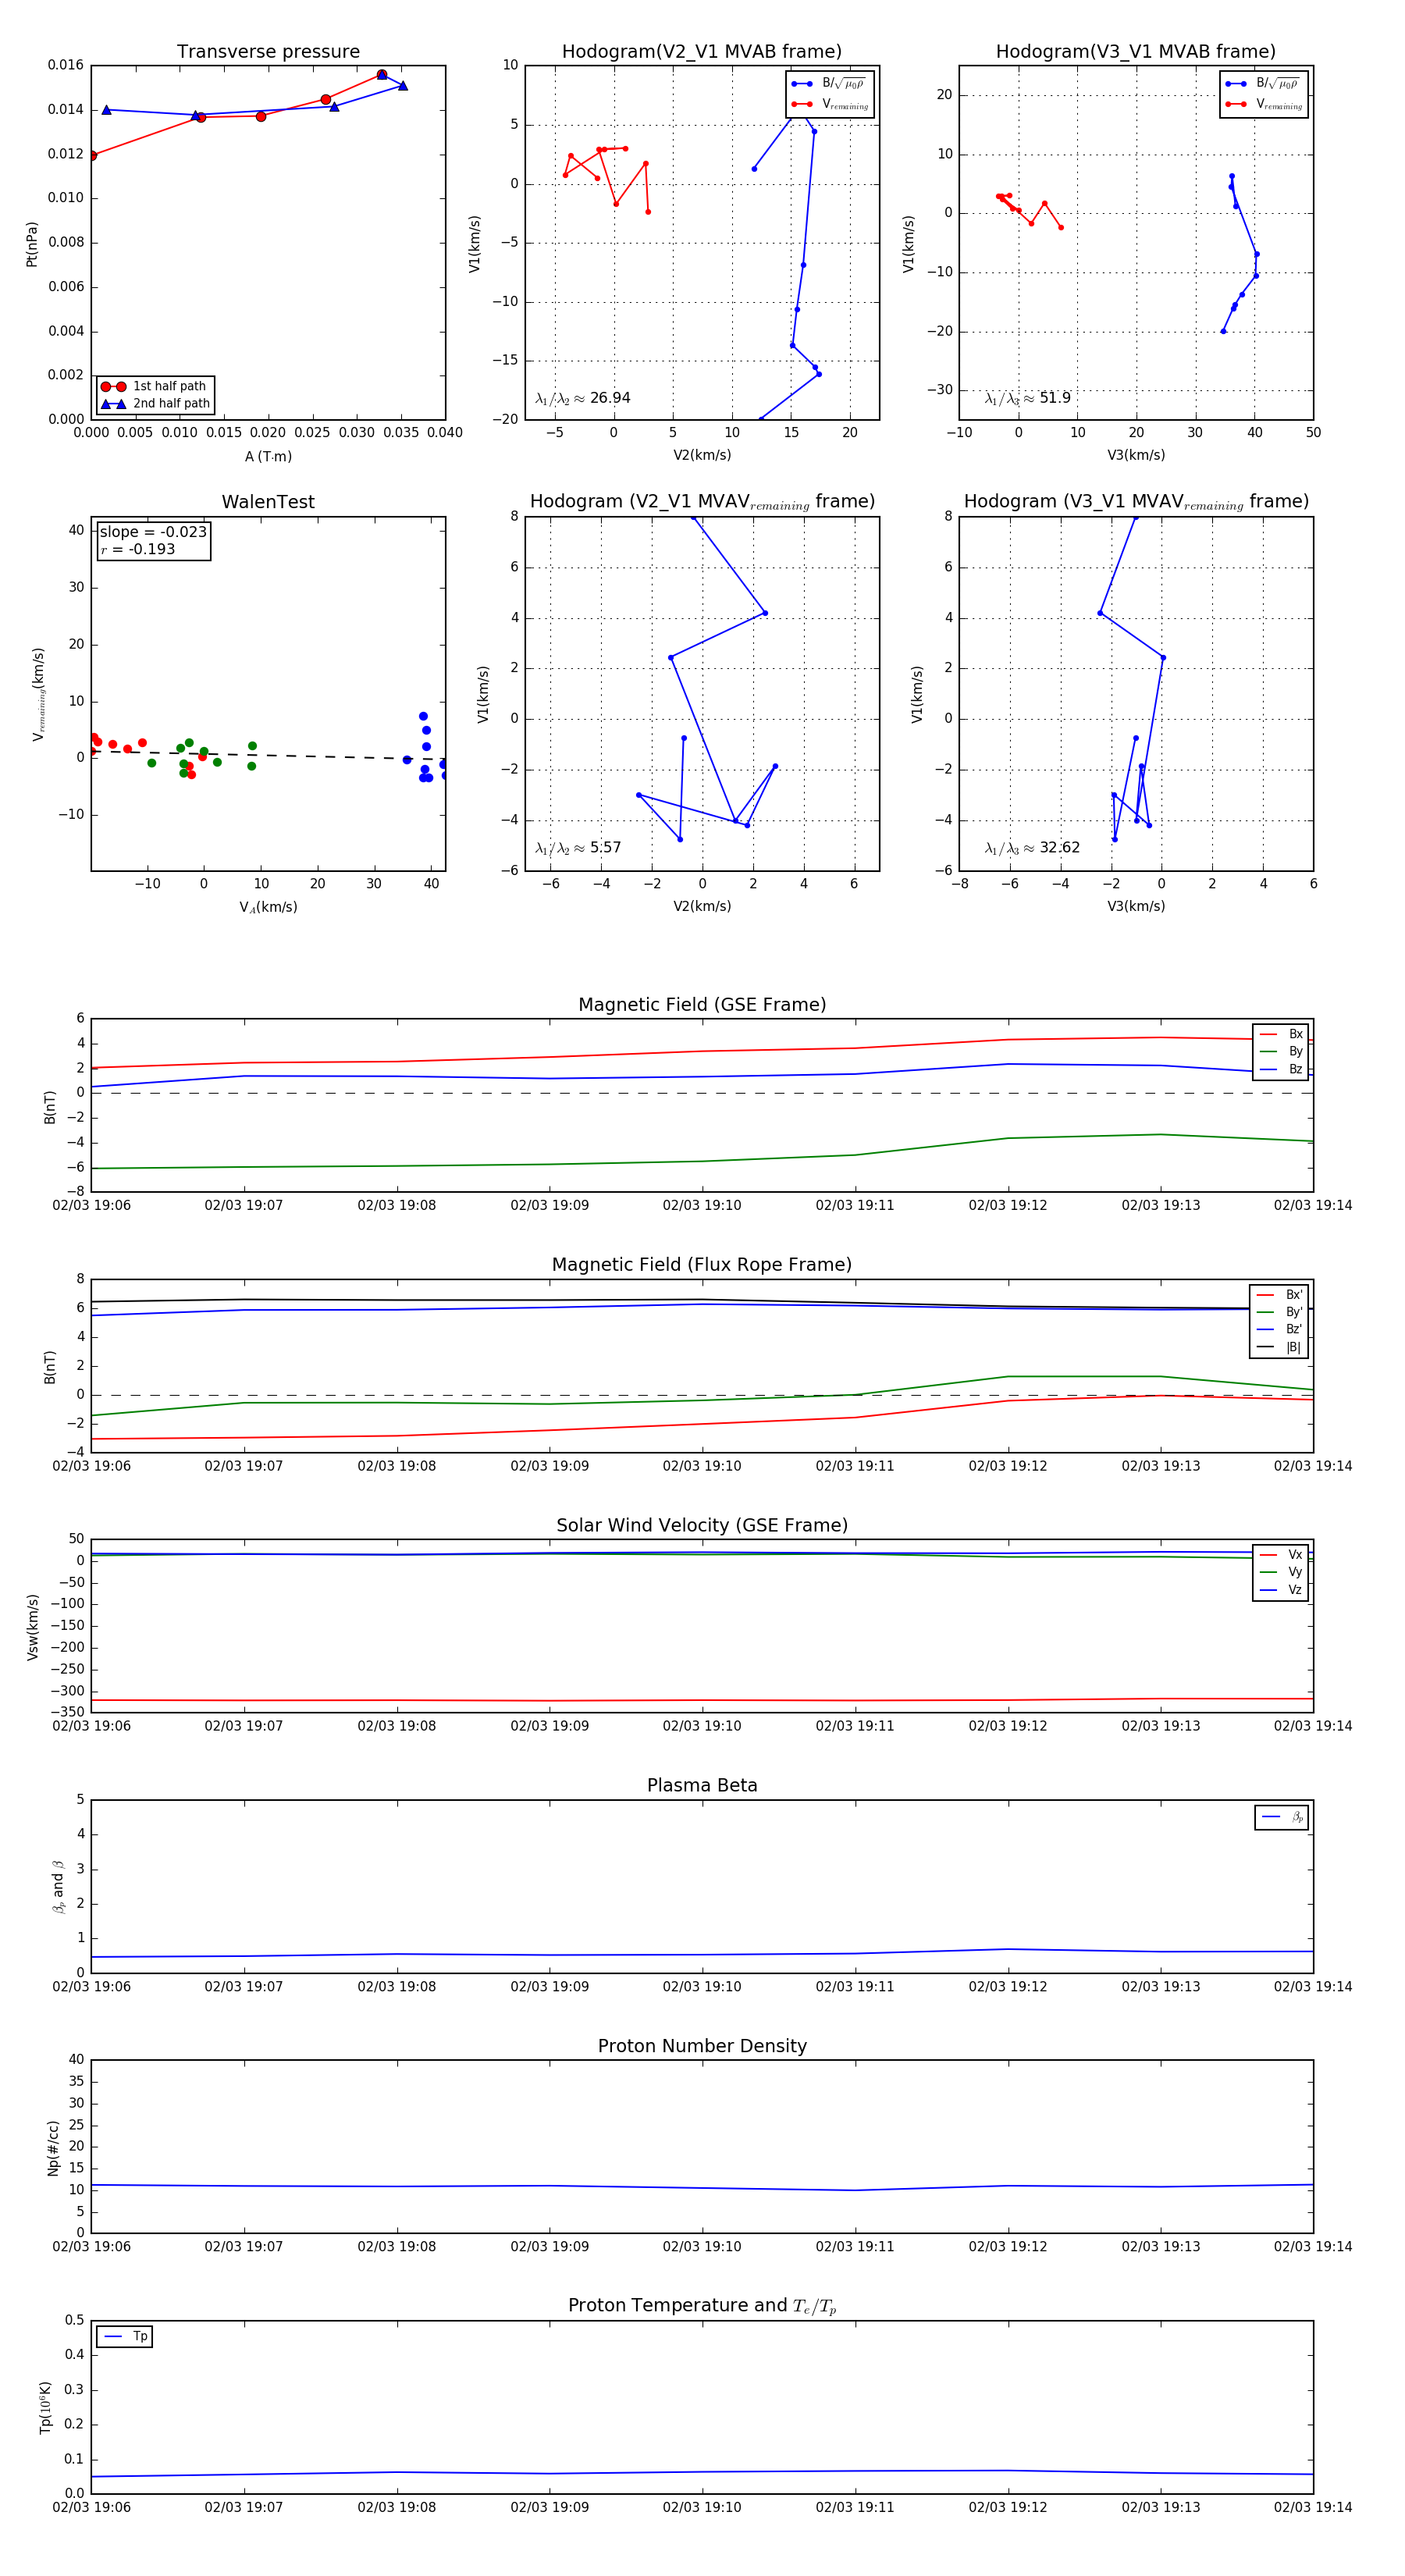Click 'Hodogram (V2_V1 MVAV remaining frame)' title
The width and height of the screenshot is (1405, 2576).
coord(702,502)
